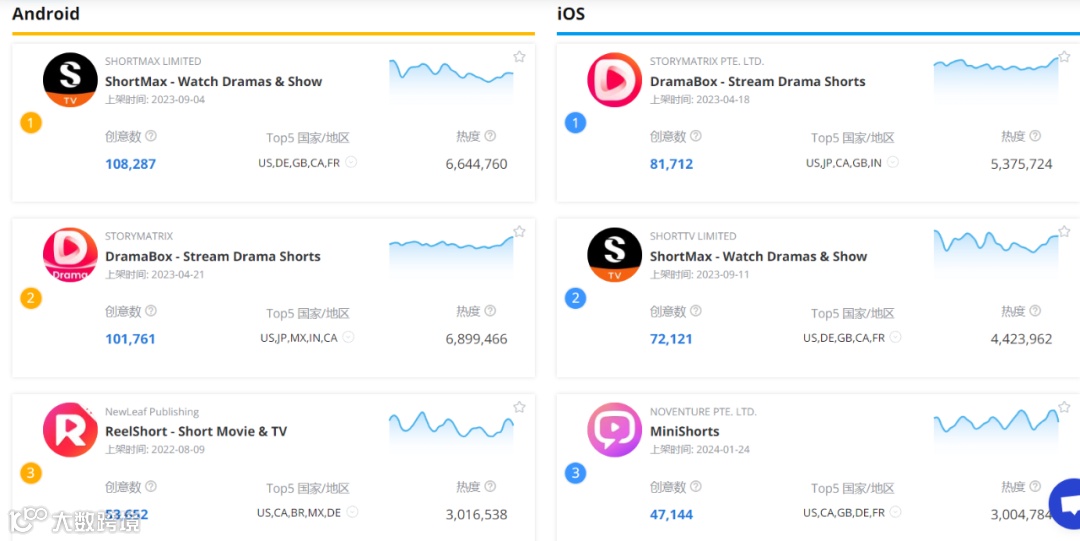Click creative count 108,287
Viewport: 1080px width, 541px height.
(131, 164)
